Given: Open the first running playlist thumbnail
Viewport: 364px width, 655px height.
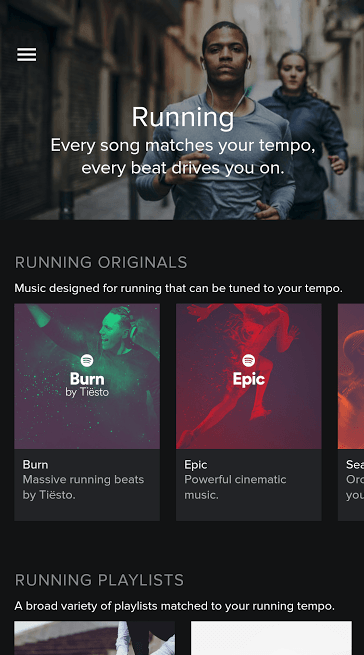Looking at the screenshot, I should (x=94, y=638).
